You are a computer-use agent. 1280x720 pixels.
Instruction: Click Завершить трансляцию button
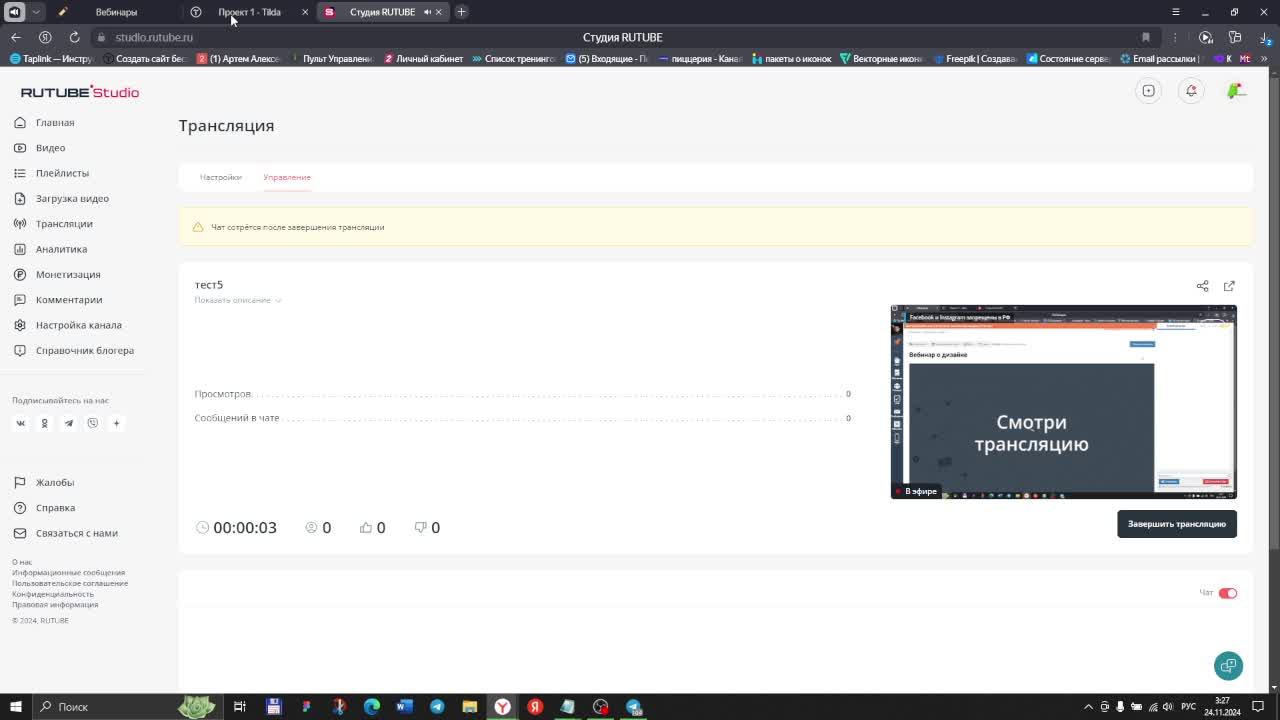click(x=1177, y=524)
